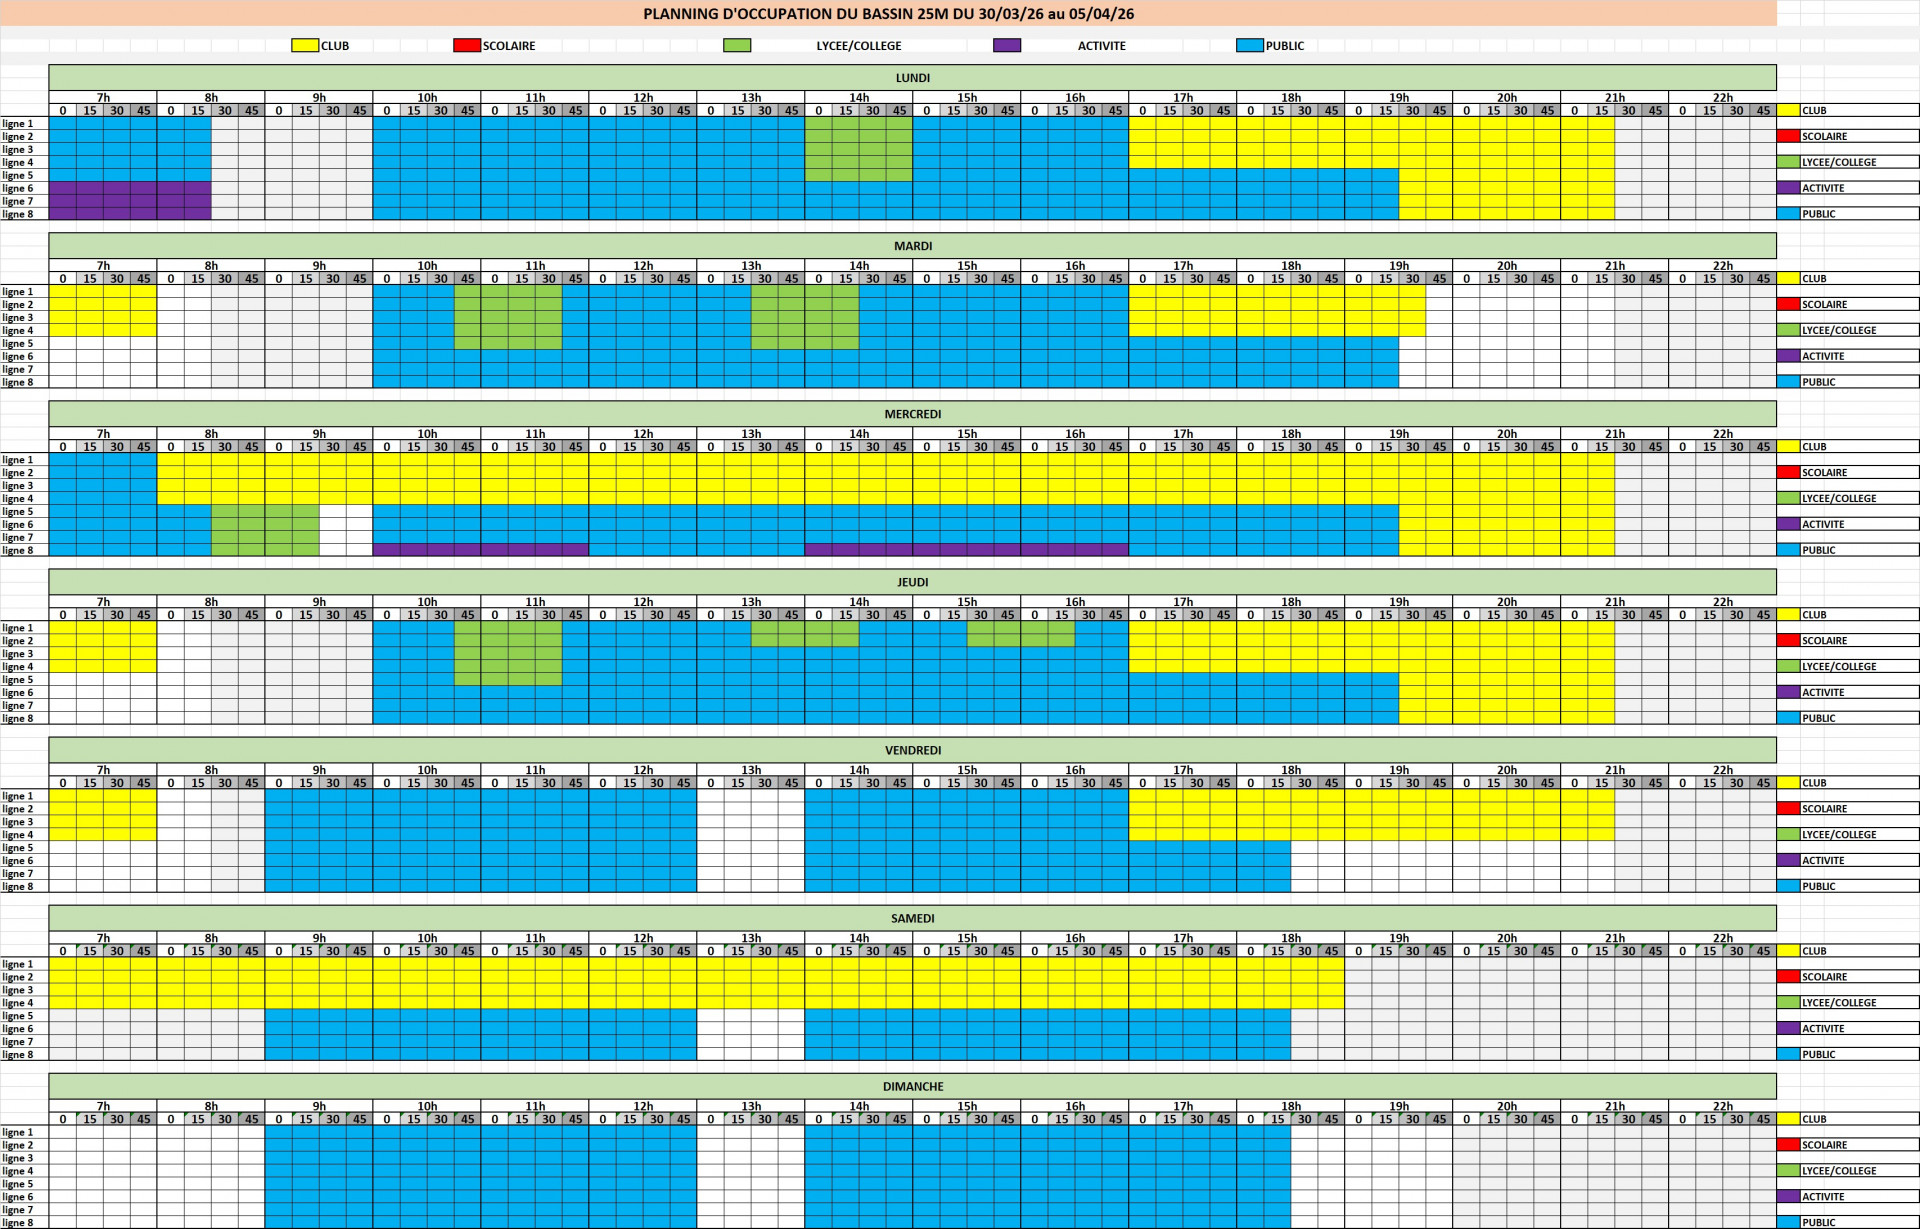1920x1229 pixels.
Task: Click the blue PUBLIC swatch in top legend
Action: click(1249, 45)
